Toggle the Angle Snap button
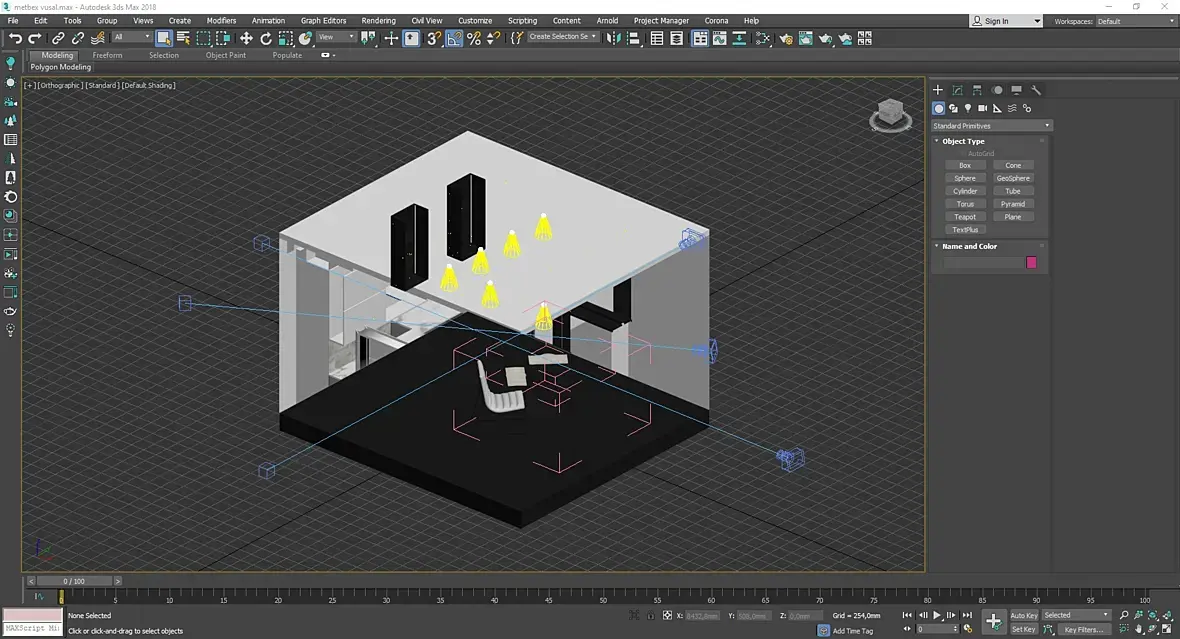Screen dimensions: 1180x639 point(454,38)
